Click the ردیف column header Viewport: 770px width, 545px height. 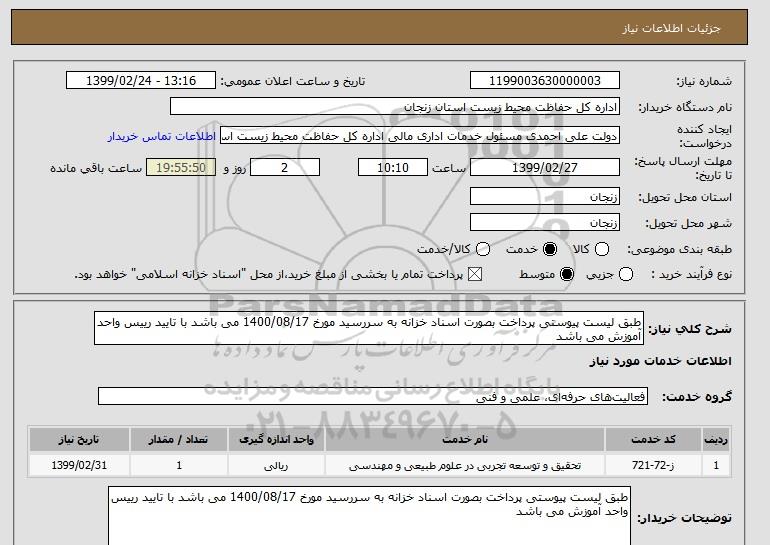[716, 439]
